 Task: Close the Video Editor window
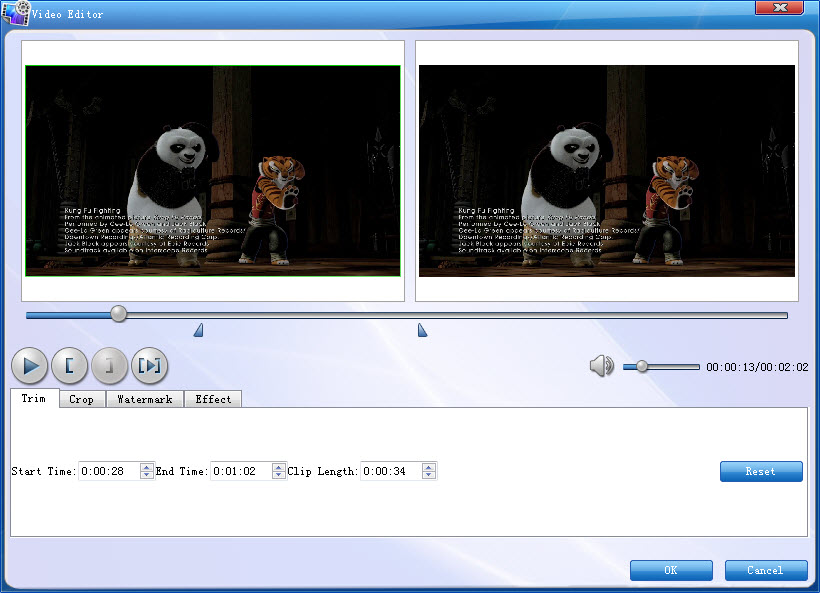click(x=780, y=7)
